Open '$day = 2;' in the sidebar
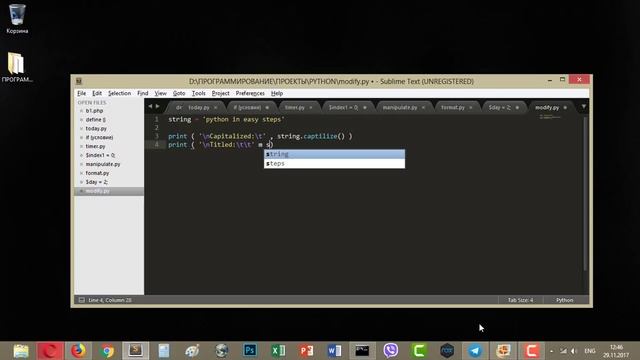 pyautogui.click(x=97, y=182)
